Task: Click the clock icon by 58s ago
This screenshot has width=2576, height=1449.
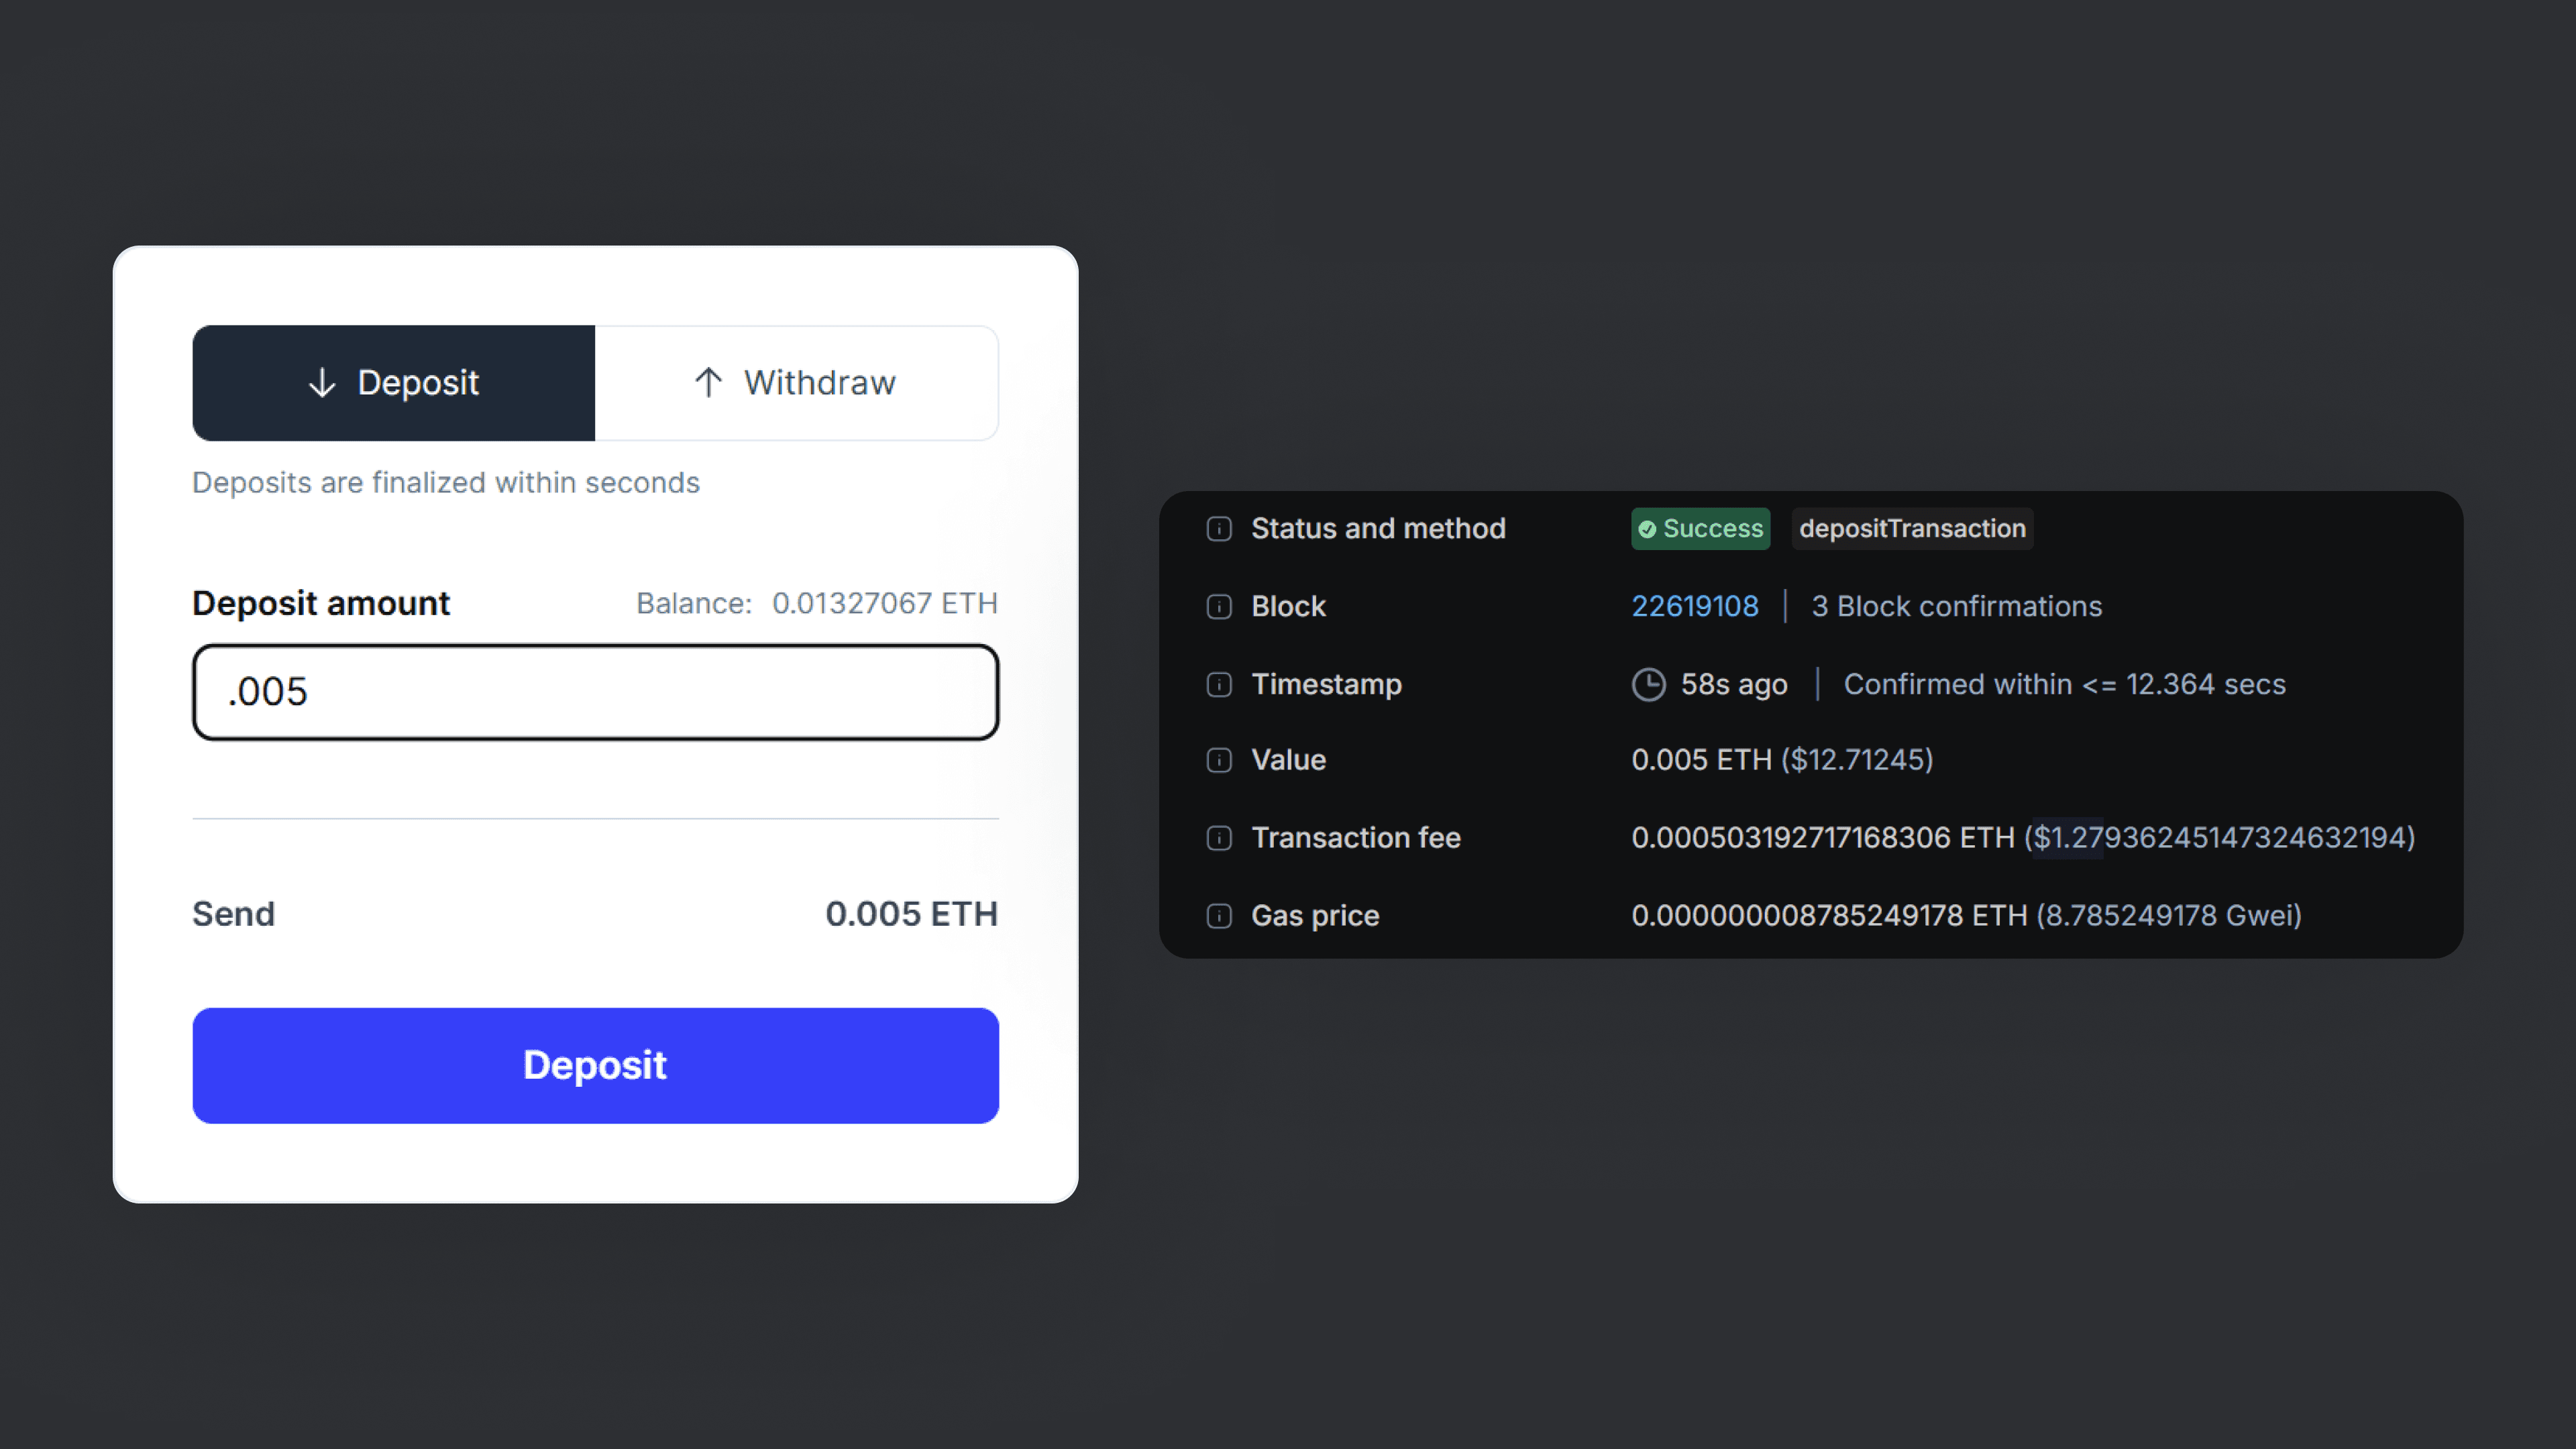Action: coord(1648,685)
